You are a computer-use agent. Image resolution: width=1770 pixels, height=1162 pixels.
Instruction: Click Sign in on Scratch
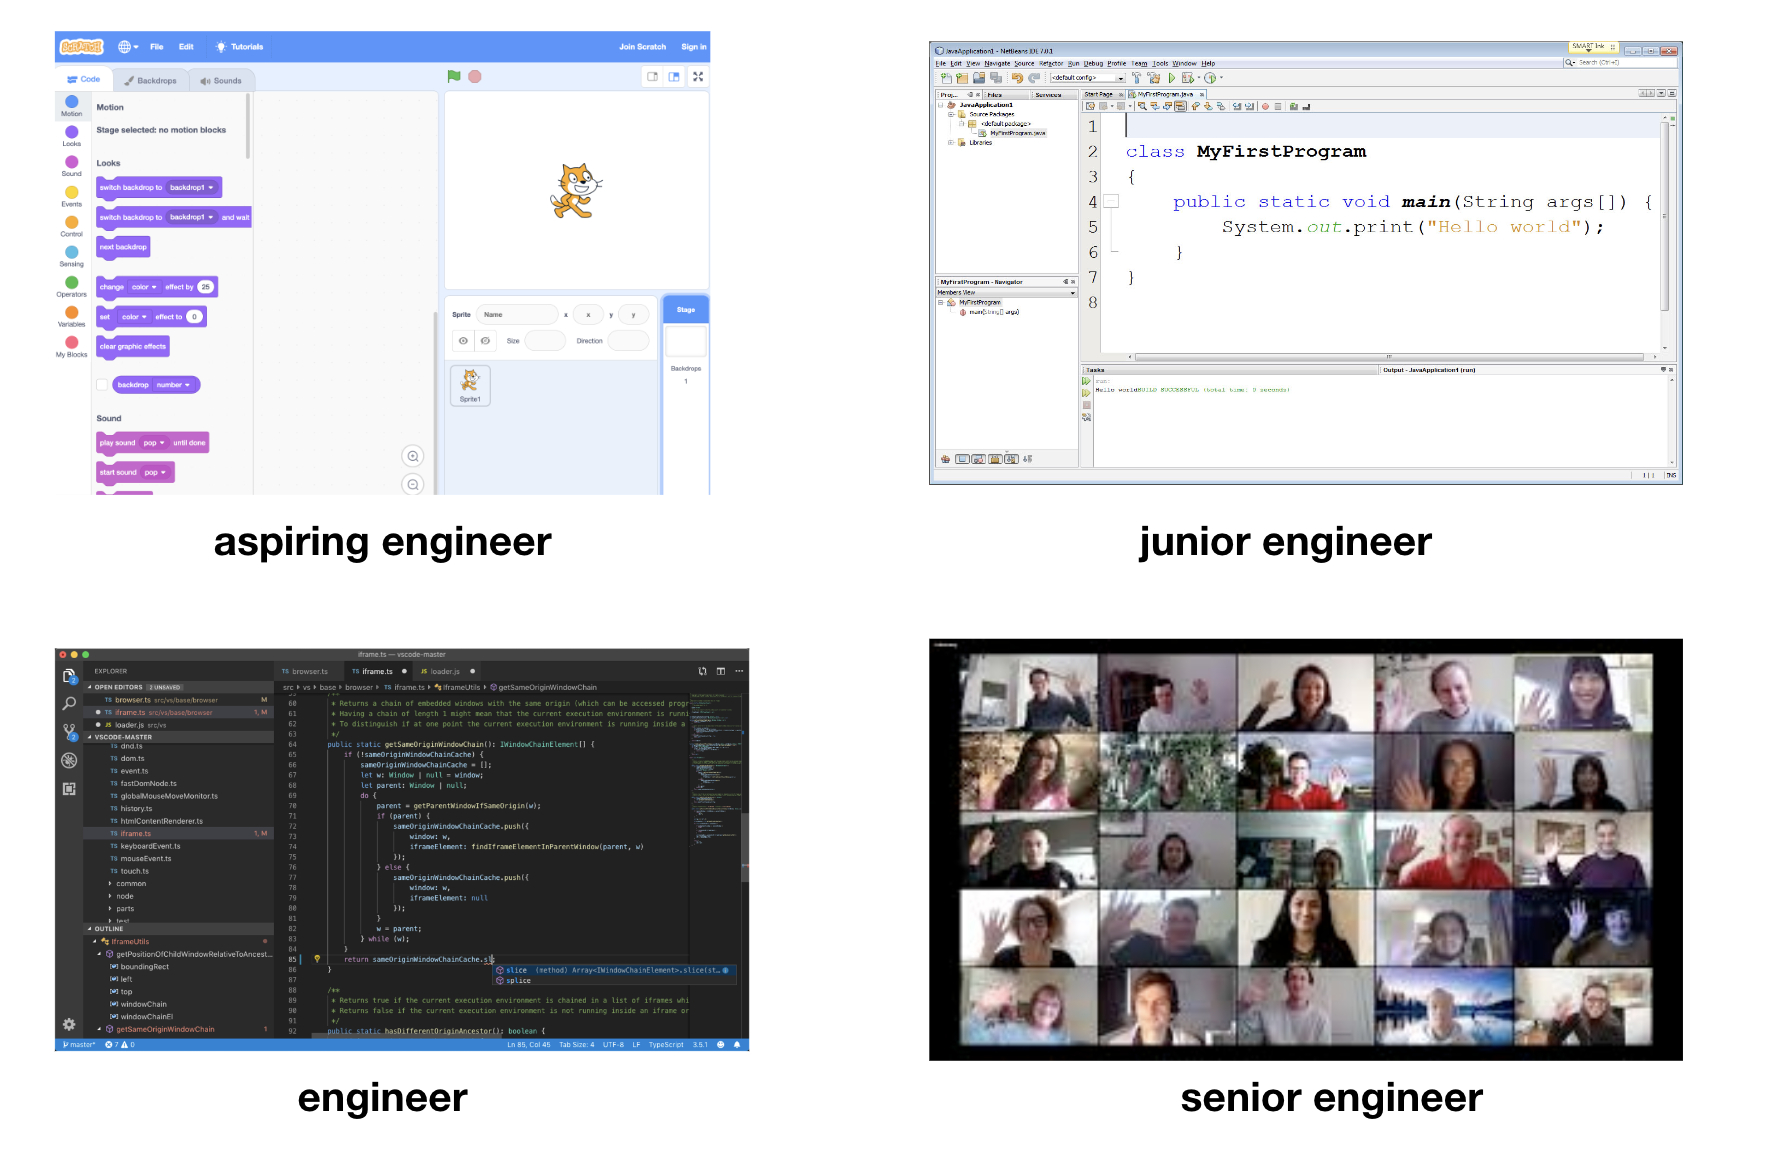693,47
